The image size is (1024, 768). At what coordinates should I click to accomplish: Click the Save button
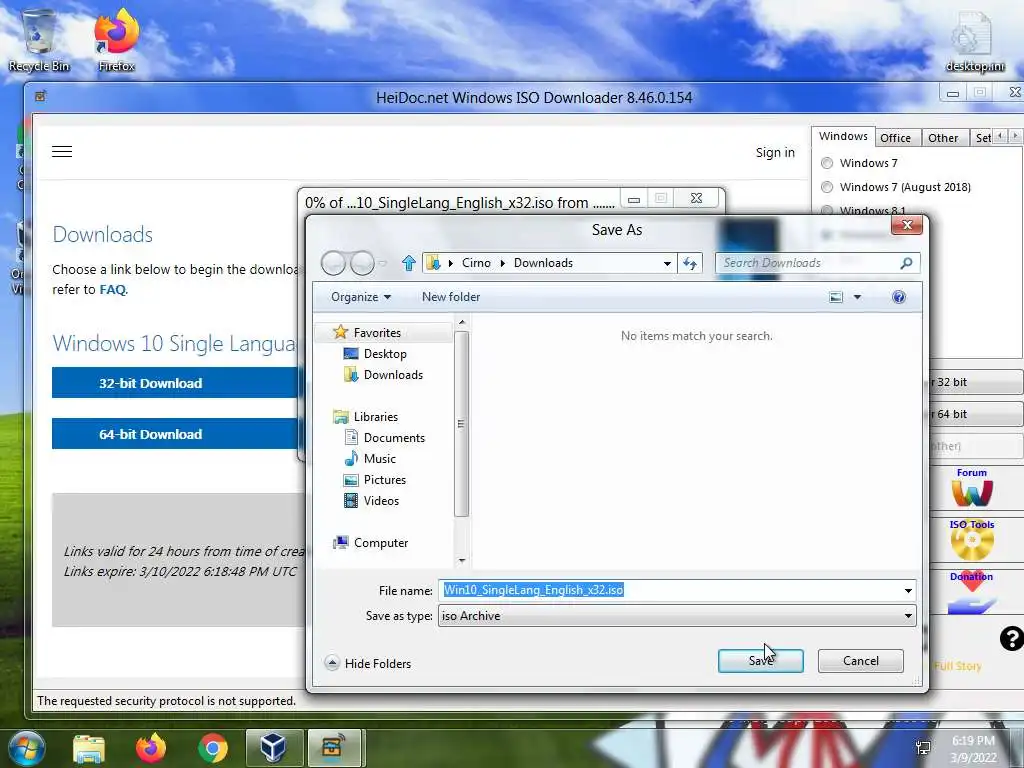click(761, 661)
